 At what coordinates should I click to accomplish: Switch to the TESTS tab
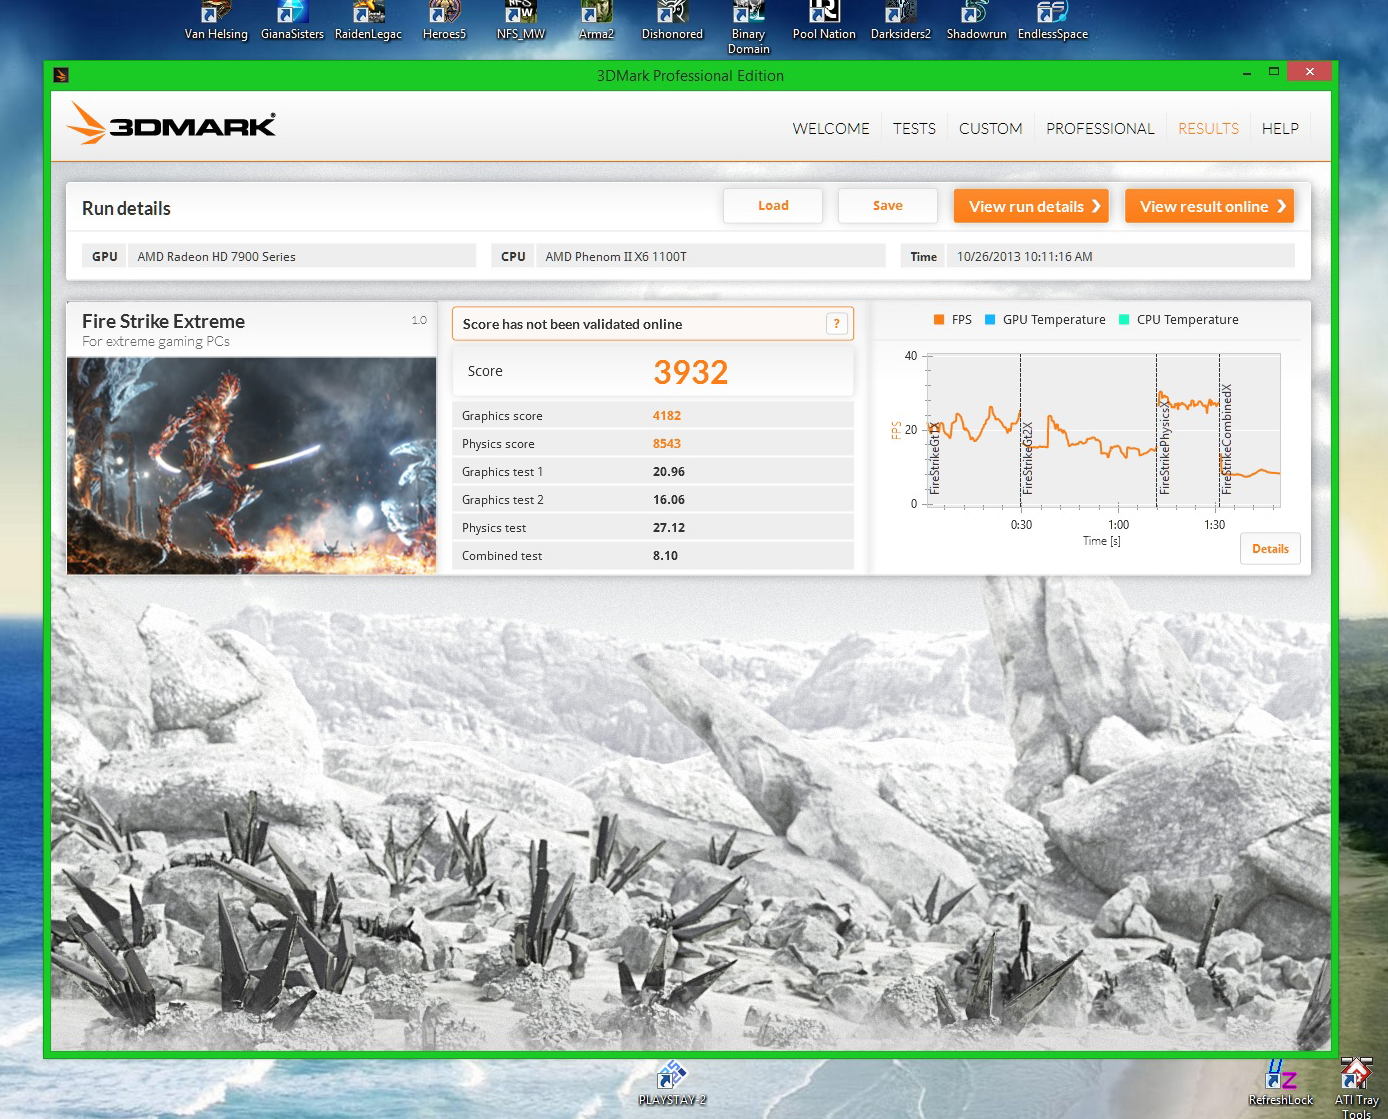tap(914, 129)
